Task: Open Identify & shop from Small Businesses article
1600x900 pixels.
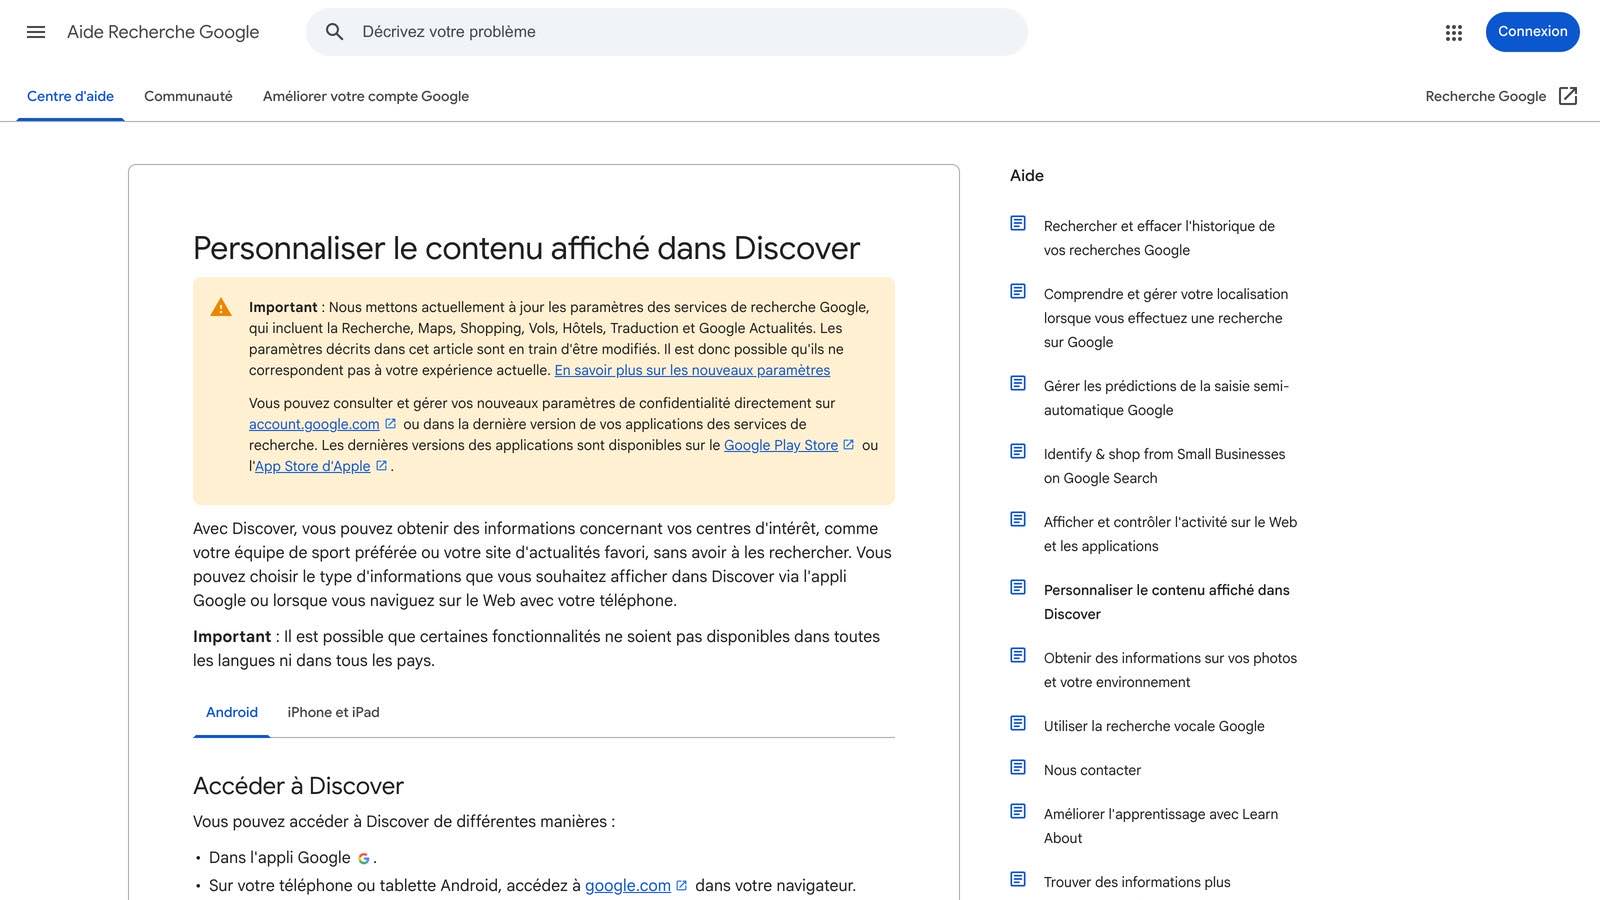Action: (x=1164, y=466)
